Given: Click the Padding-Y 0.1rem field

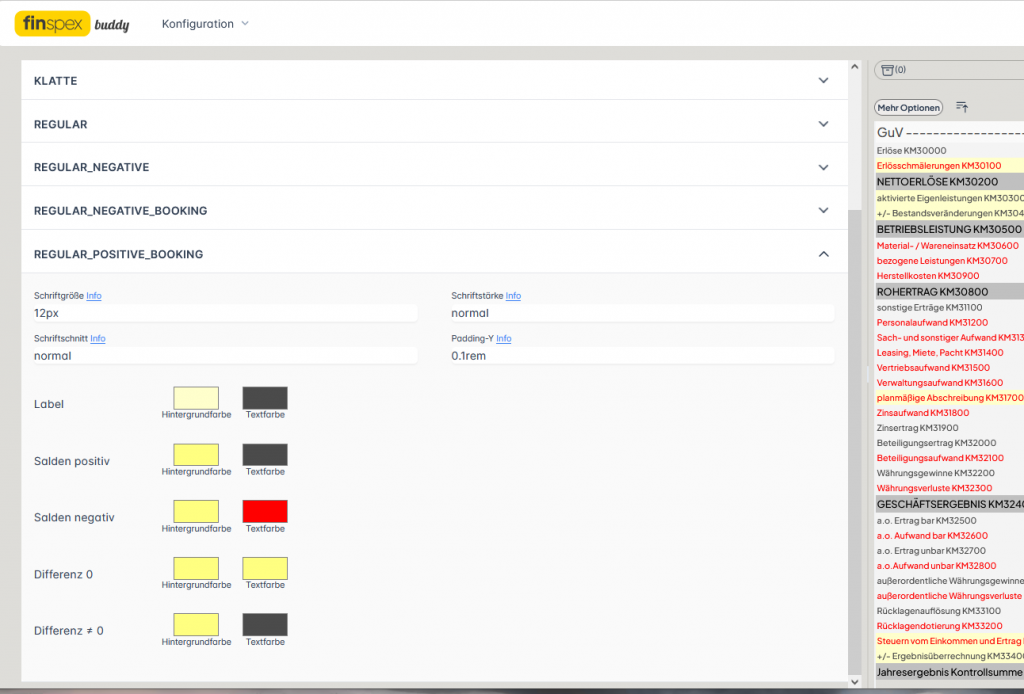Looking at the screenshot, I should click(642, 355).
